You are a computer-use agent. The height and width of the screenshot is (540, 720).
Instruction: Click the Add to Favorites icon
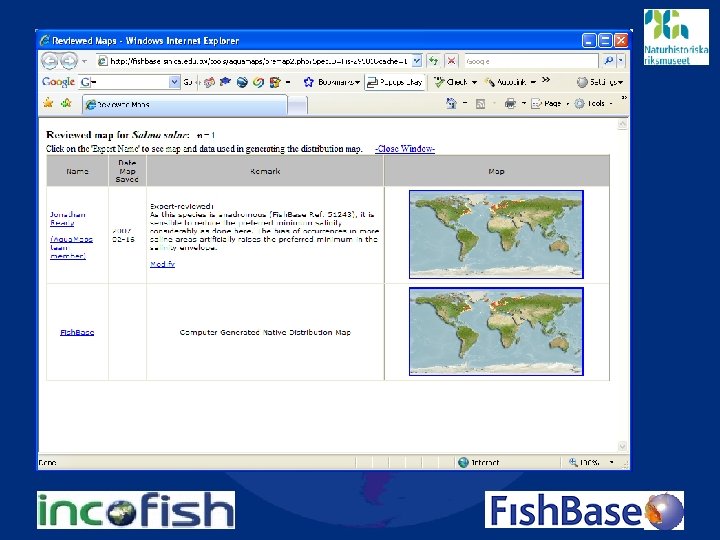(67, 103)
